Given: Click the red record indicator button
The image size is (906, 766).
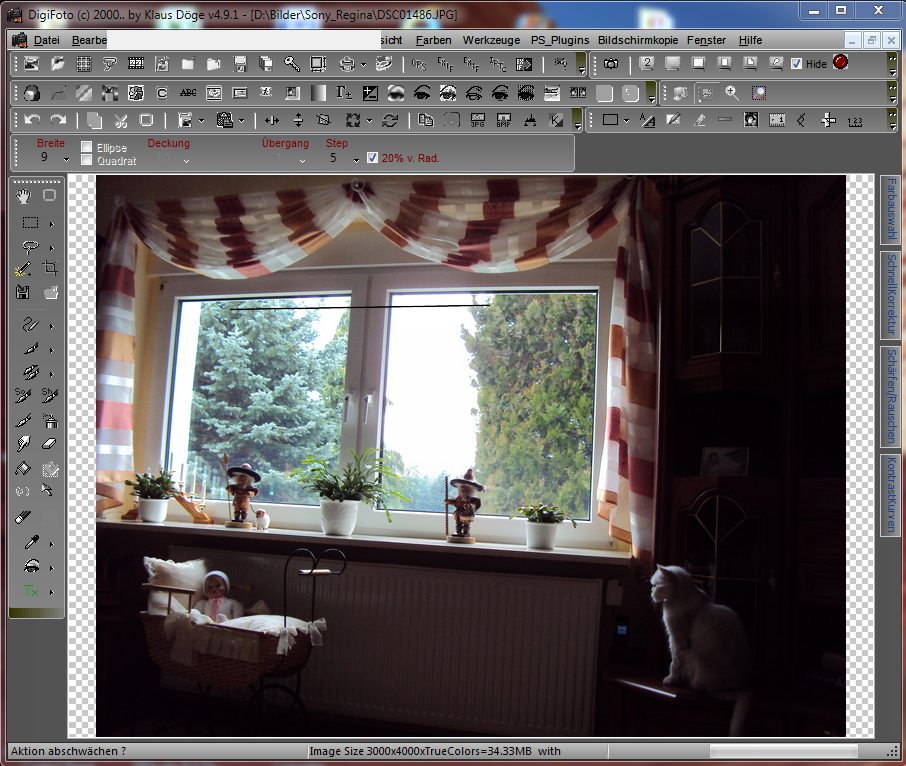Looking at the screenshot, I should click(840, 63).
